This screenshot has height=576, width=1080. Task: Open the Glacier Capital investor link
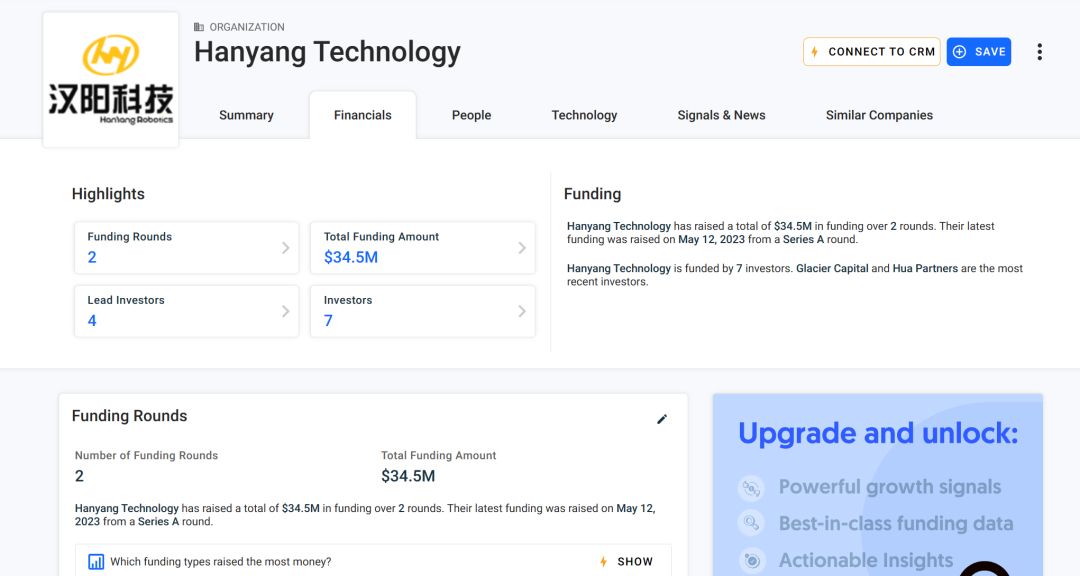coord(832,268)
